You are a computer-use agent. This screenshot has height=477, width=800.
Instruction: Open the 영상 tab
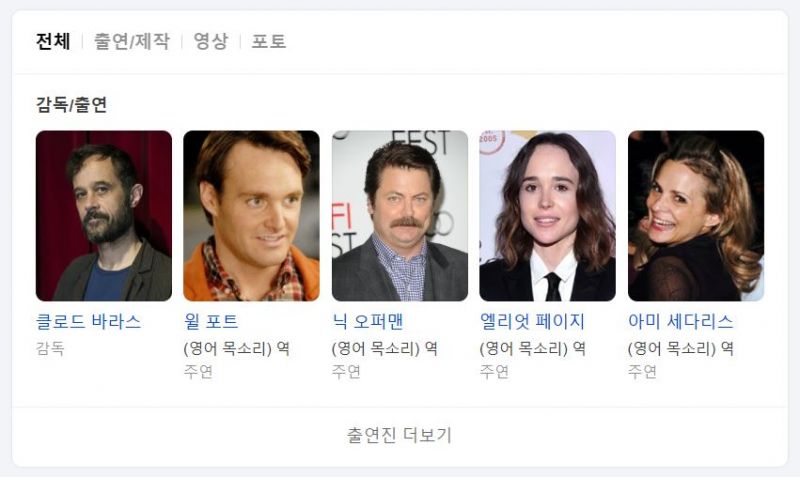[x=211, y=41]
